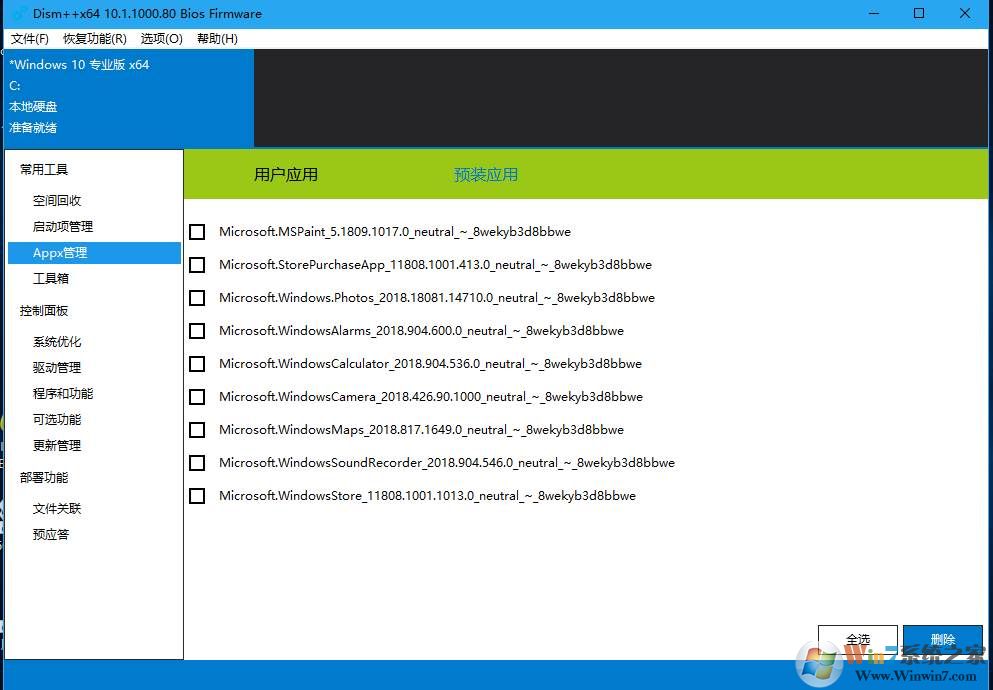Select Appx管理 in the sidebar
Screen dimensions: 993x690
94,253
